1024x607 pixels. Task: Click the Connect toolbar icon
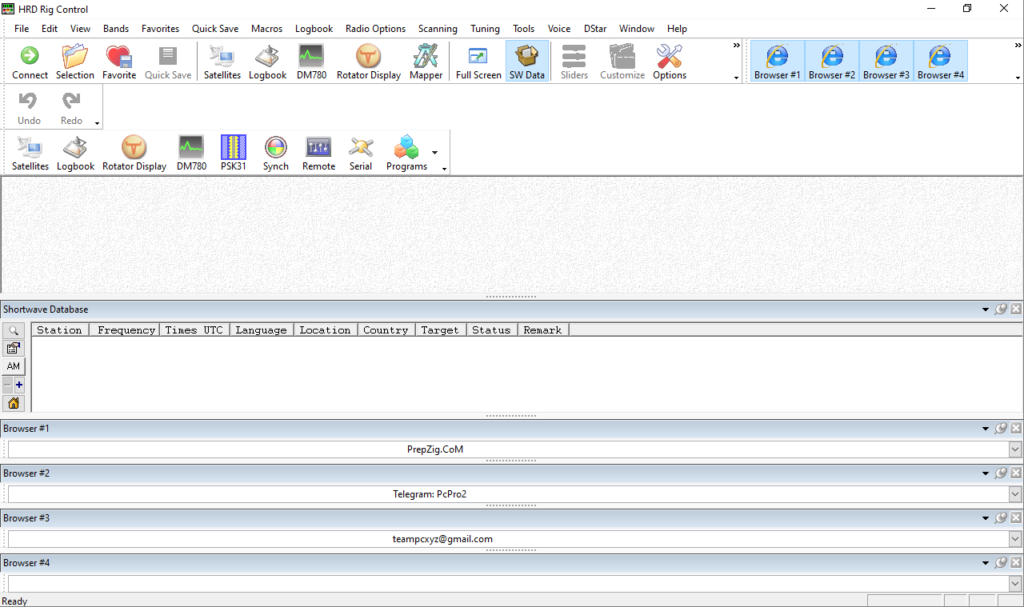click(x=29, y=62)
